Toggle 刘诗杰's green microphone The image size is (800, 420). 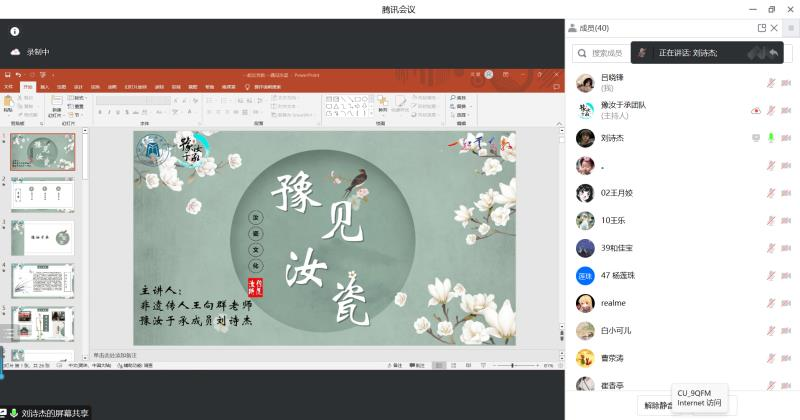pyautogui.click(x=771, y=138)
